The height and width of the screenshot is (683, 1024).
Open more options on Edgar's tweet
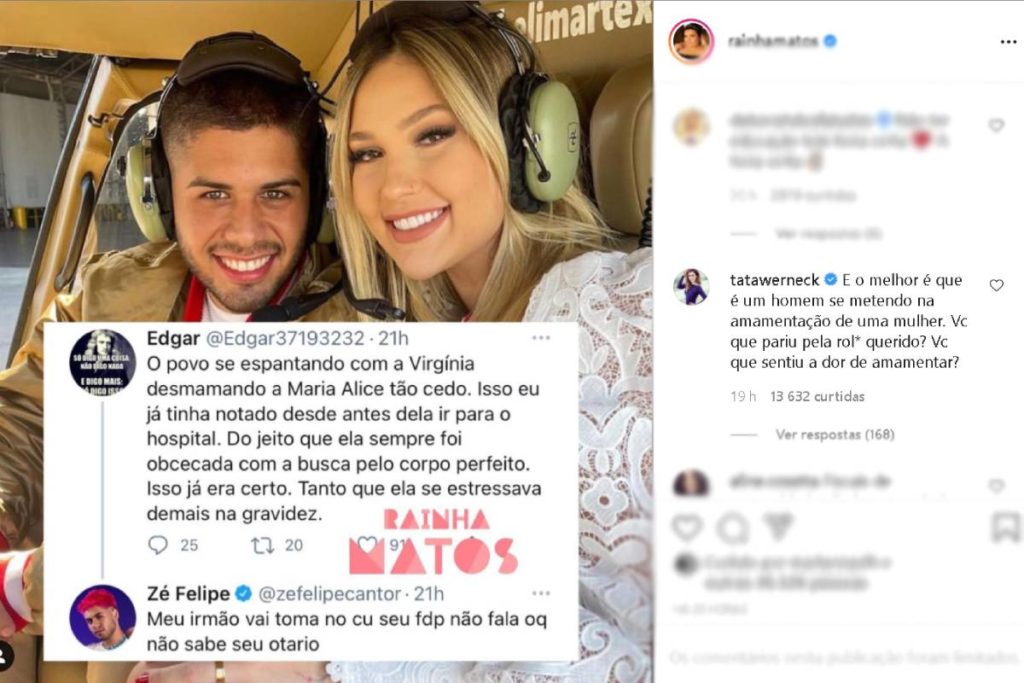pyautogui.click(x=541, y=338)
